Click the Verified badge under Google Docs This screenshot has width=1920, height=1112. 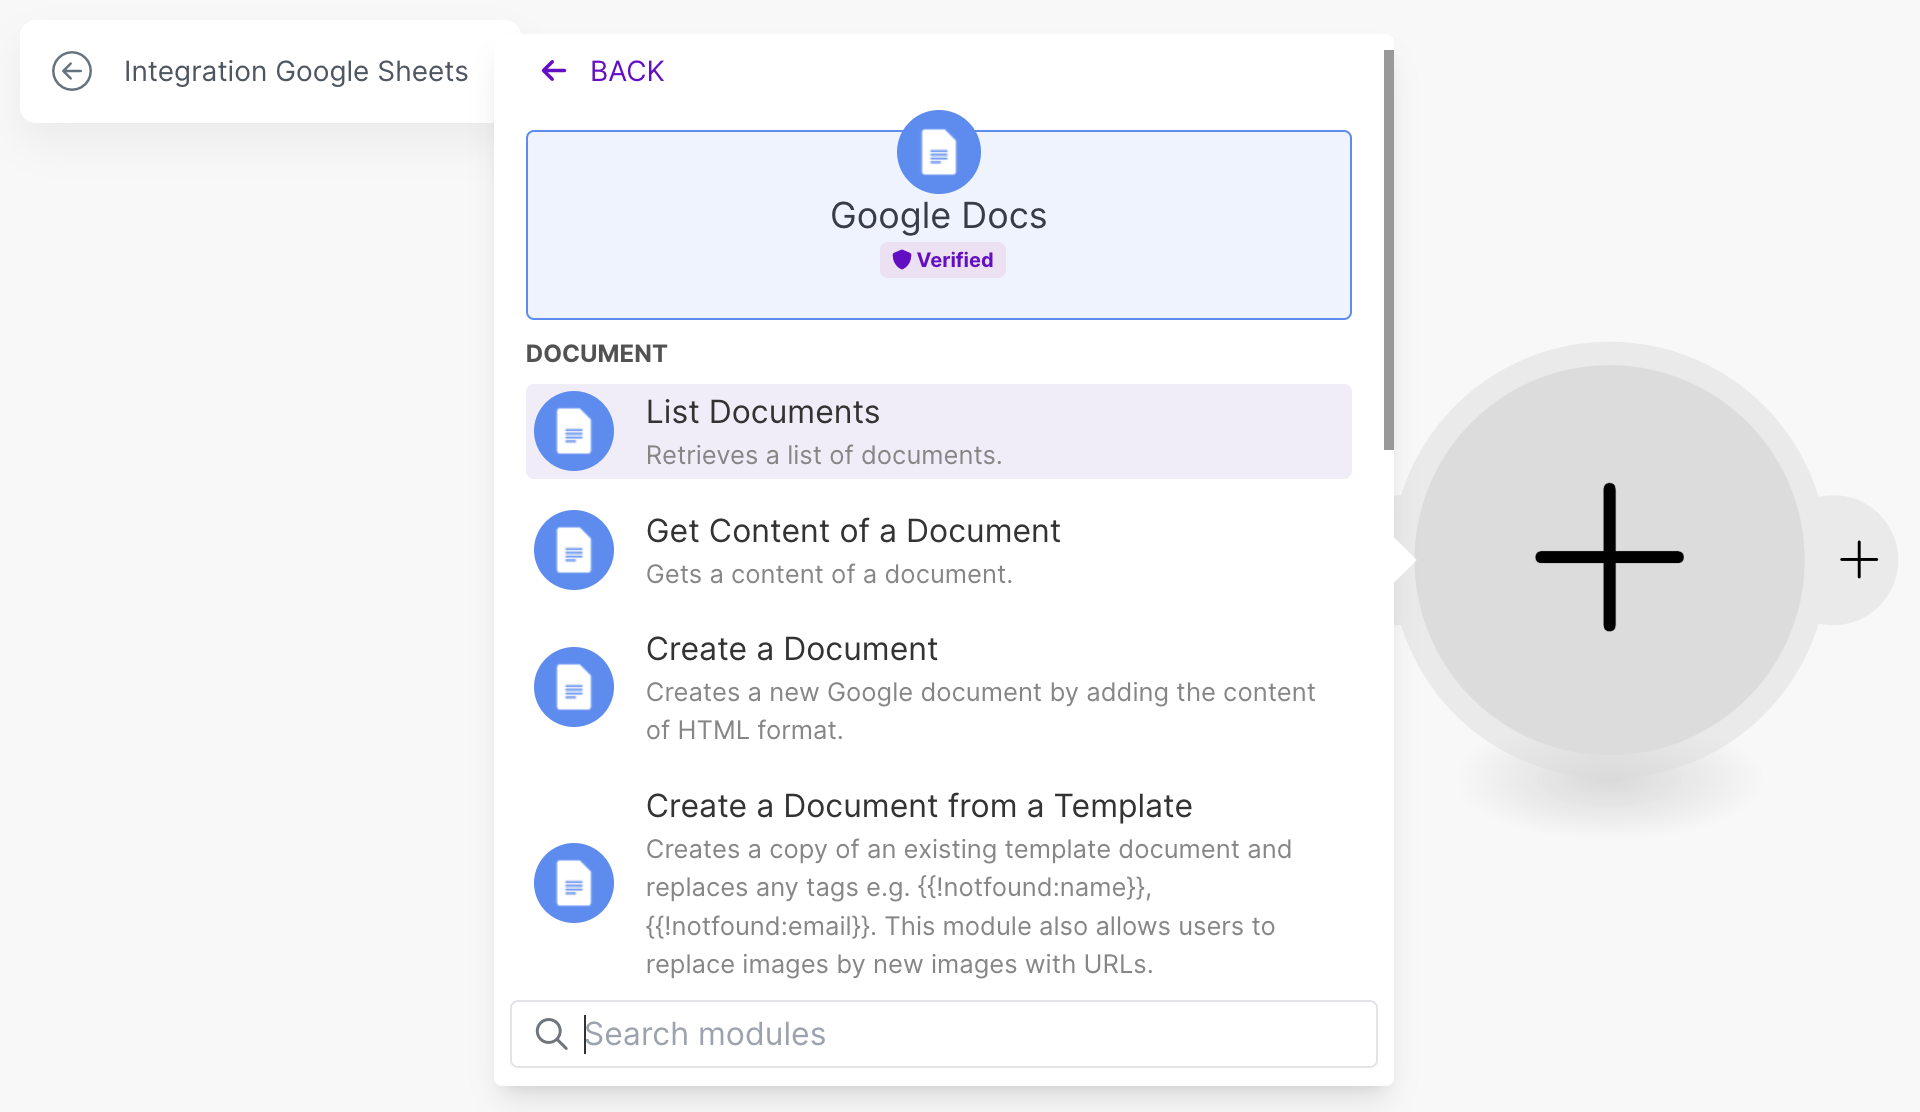[943, 260]
